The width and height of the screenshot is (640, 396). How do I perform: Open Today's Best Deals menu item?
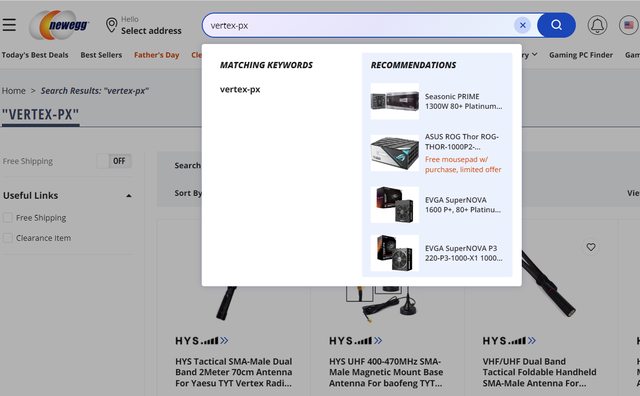35,55
